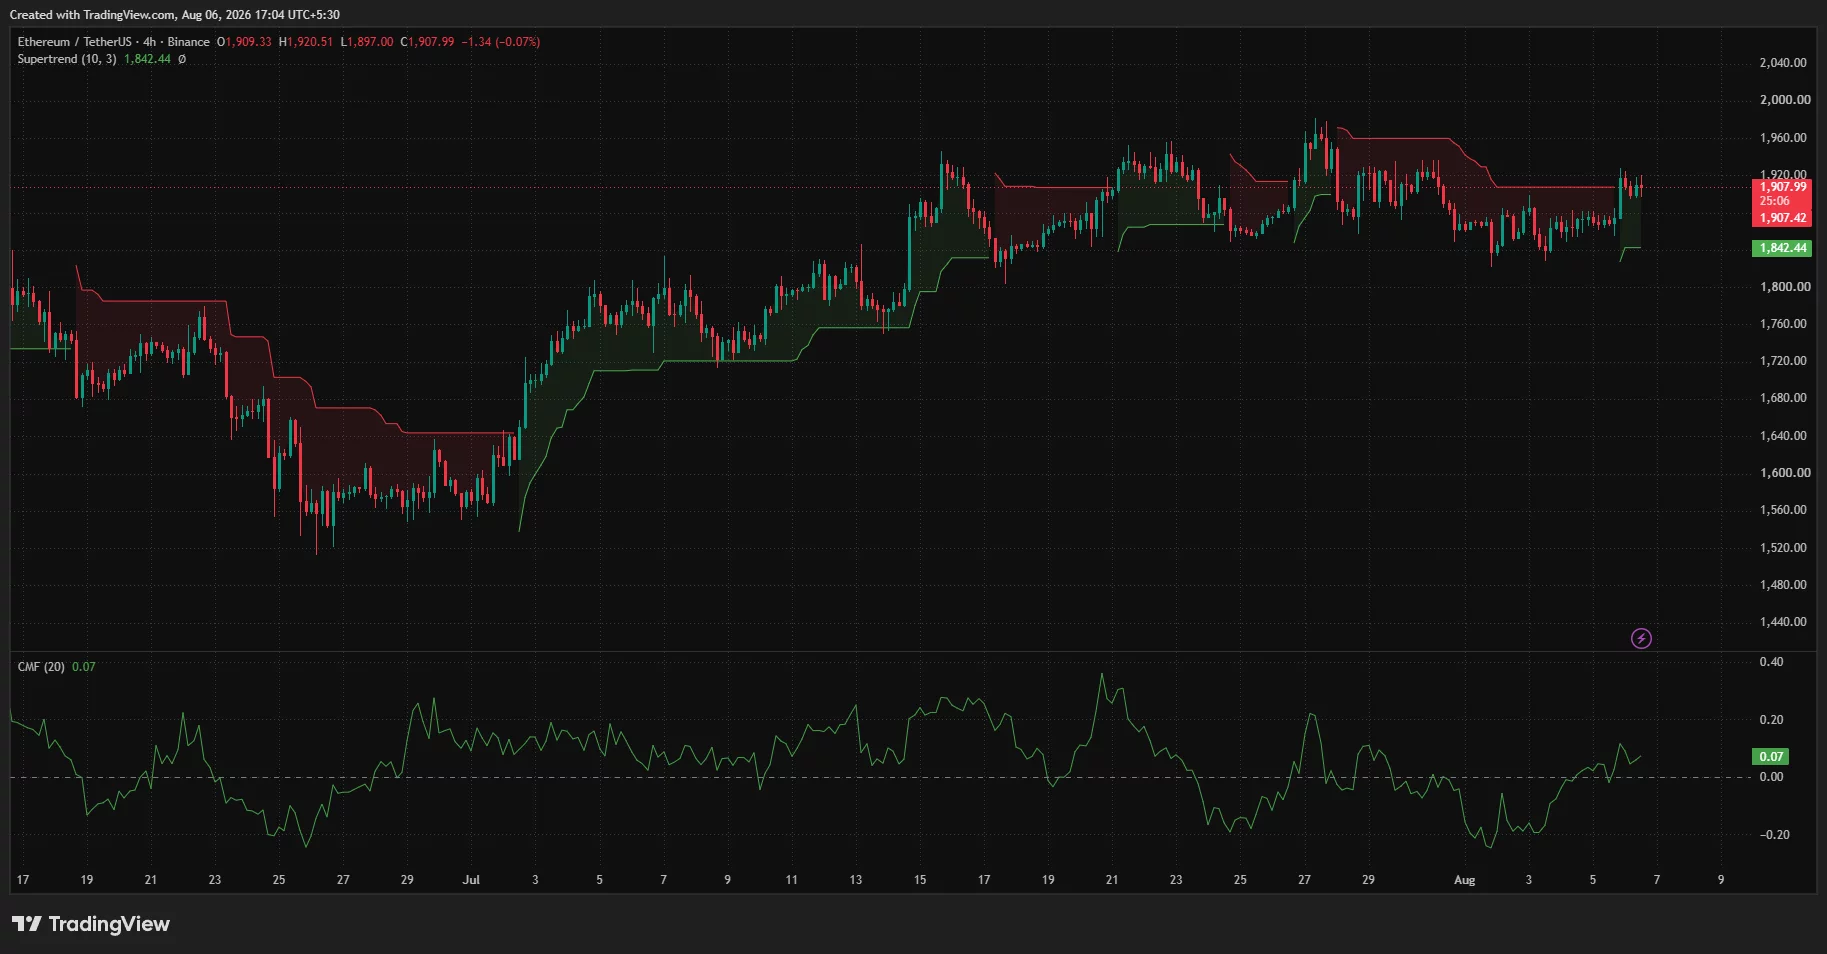Click the Binance exchange label
This screenshot has height=954, width=1827.
point(189,42)
